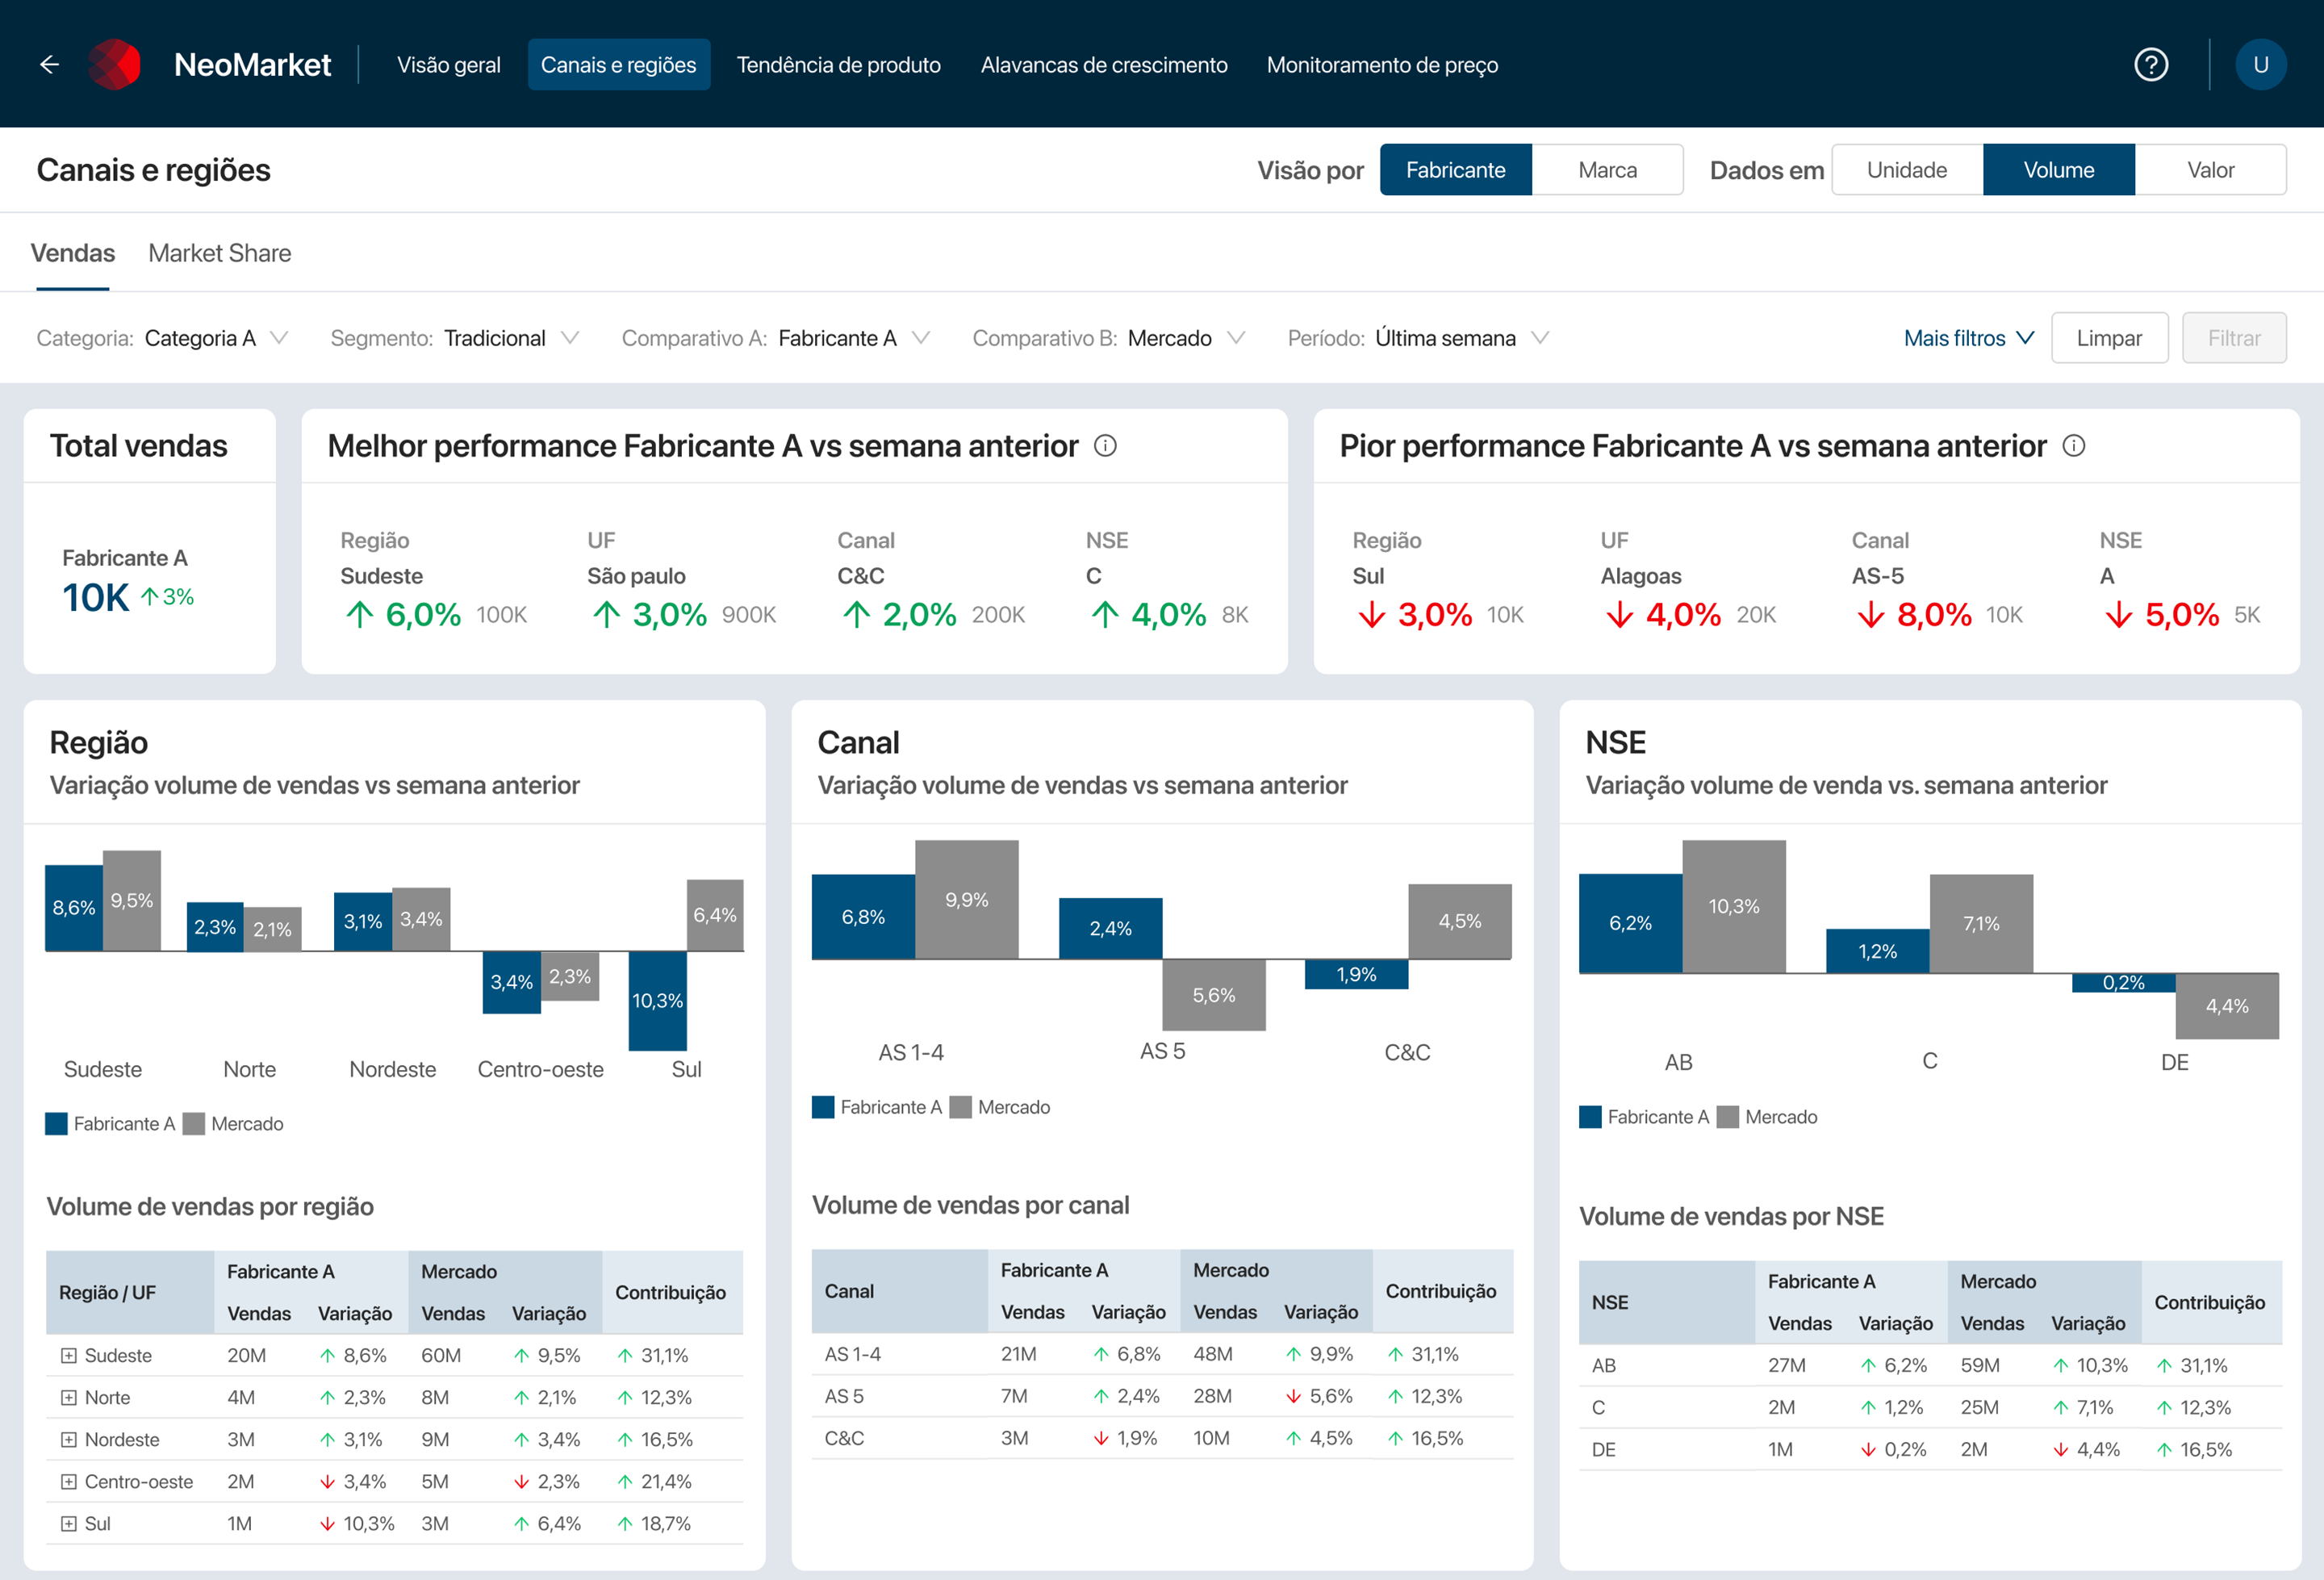Open the Comparativo A dropdown
Image resolution: width=2324 pixels, height=1580 pixels.
776,338
